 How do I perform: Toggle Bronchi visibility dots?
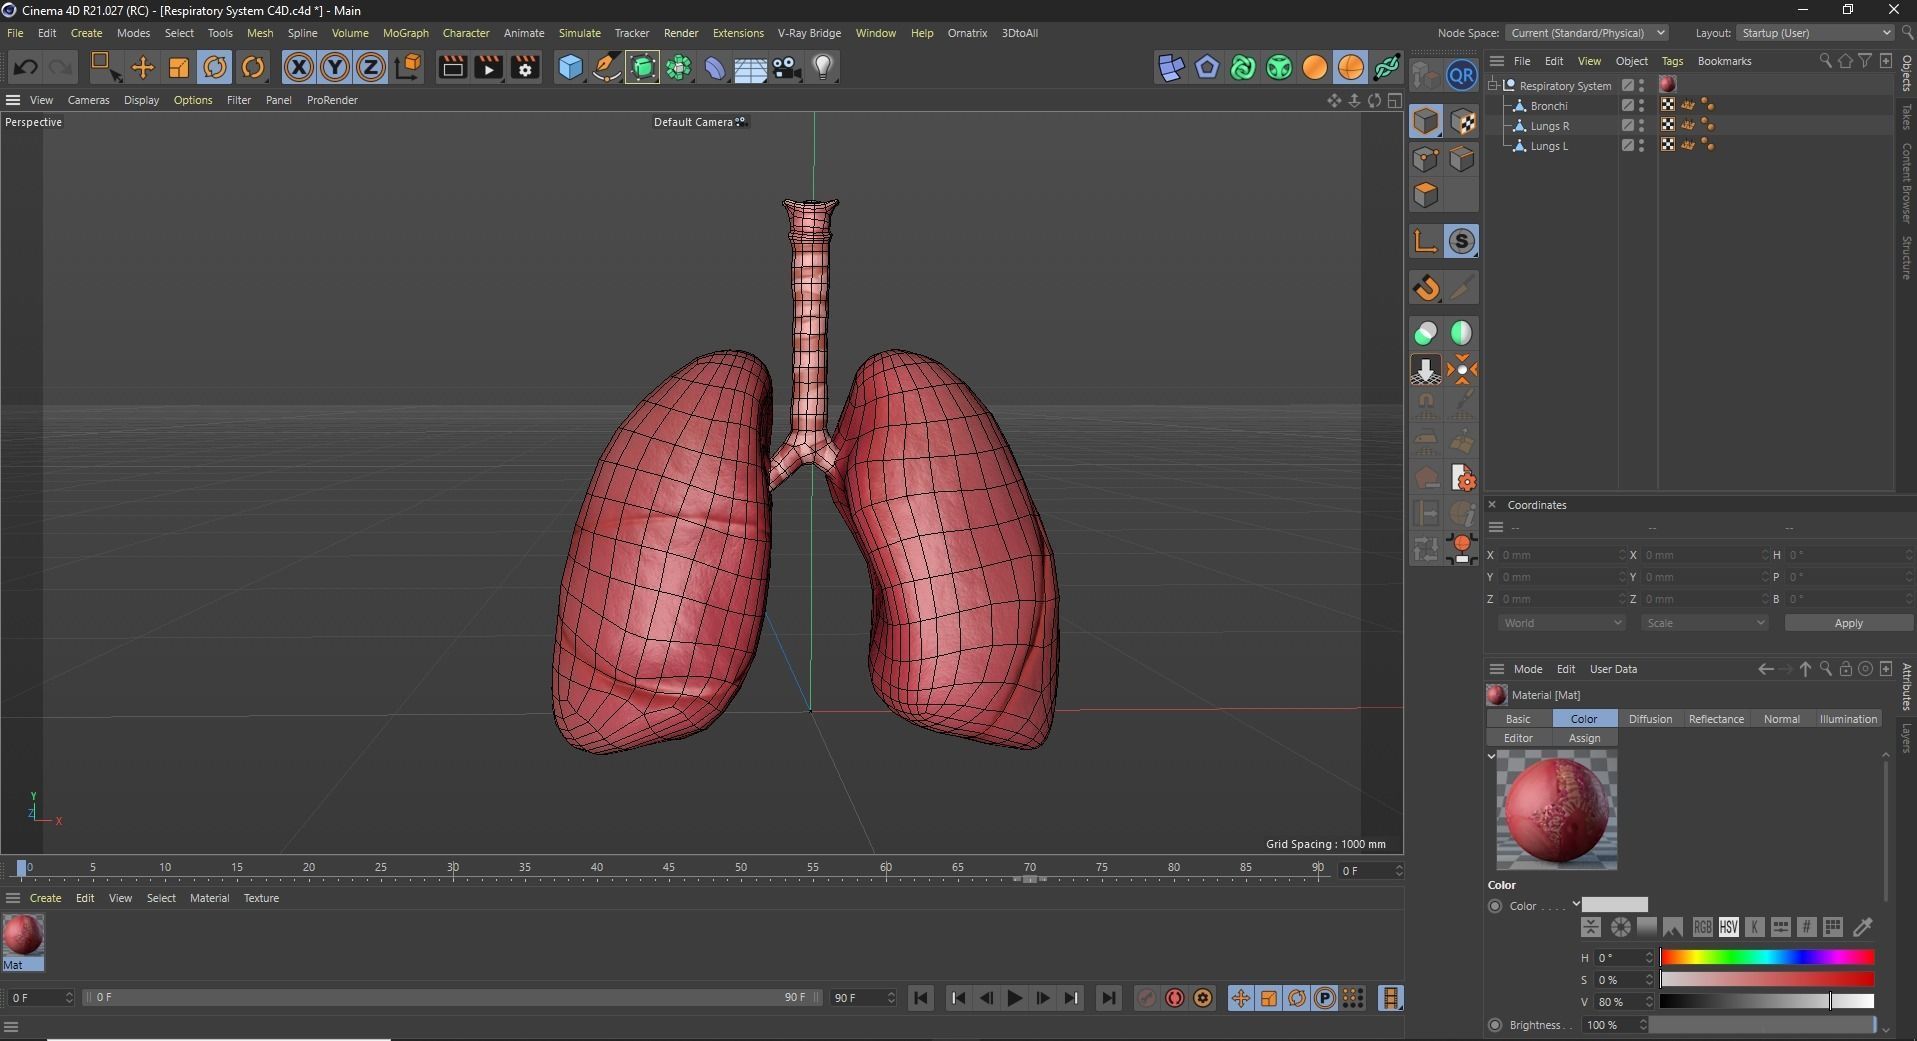coord(1642,105)
